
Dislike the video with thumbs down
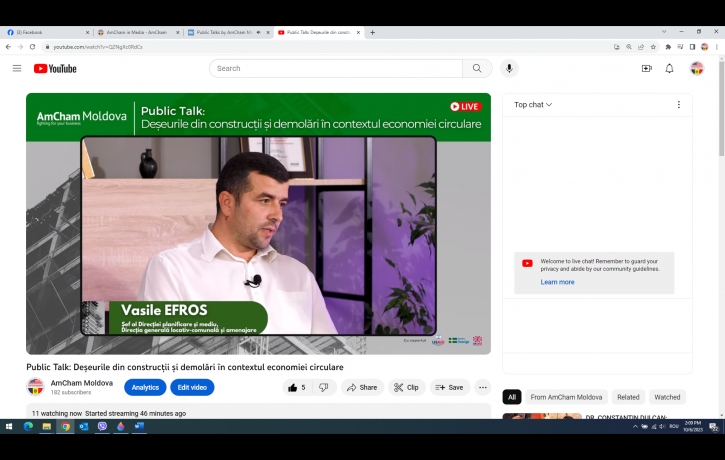coord(323,387)
